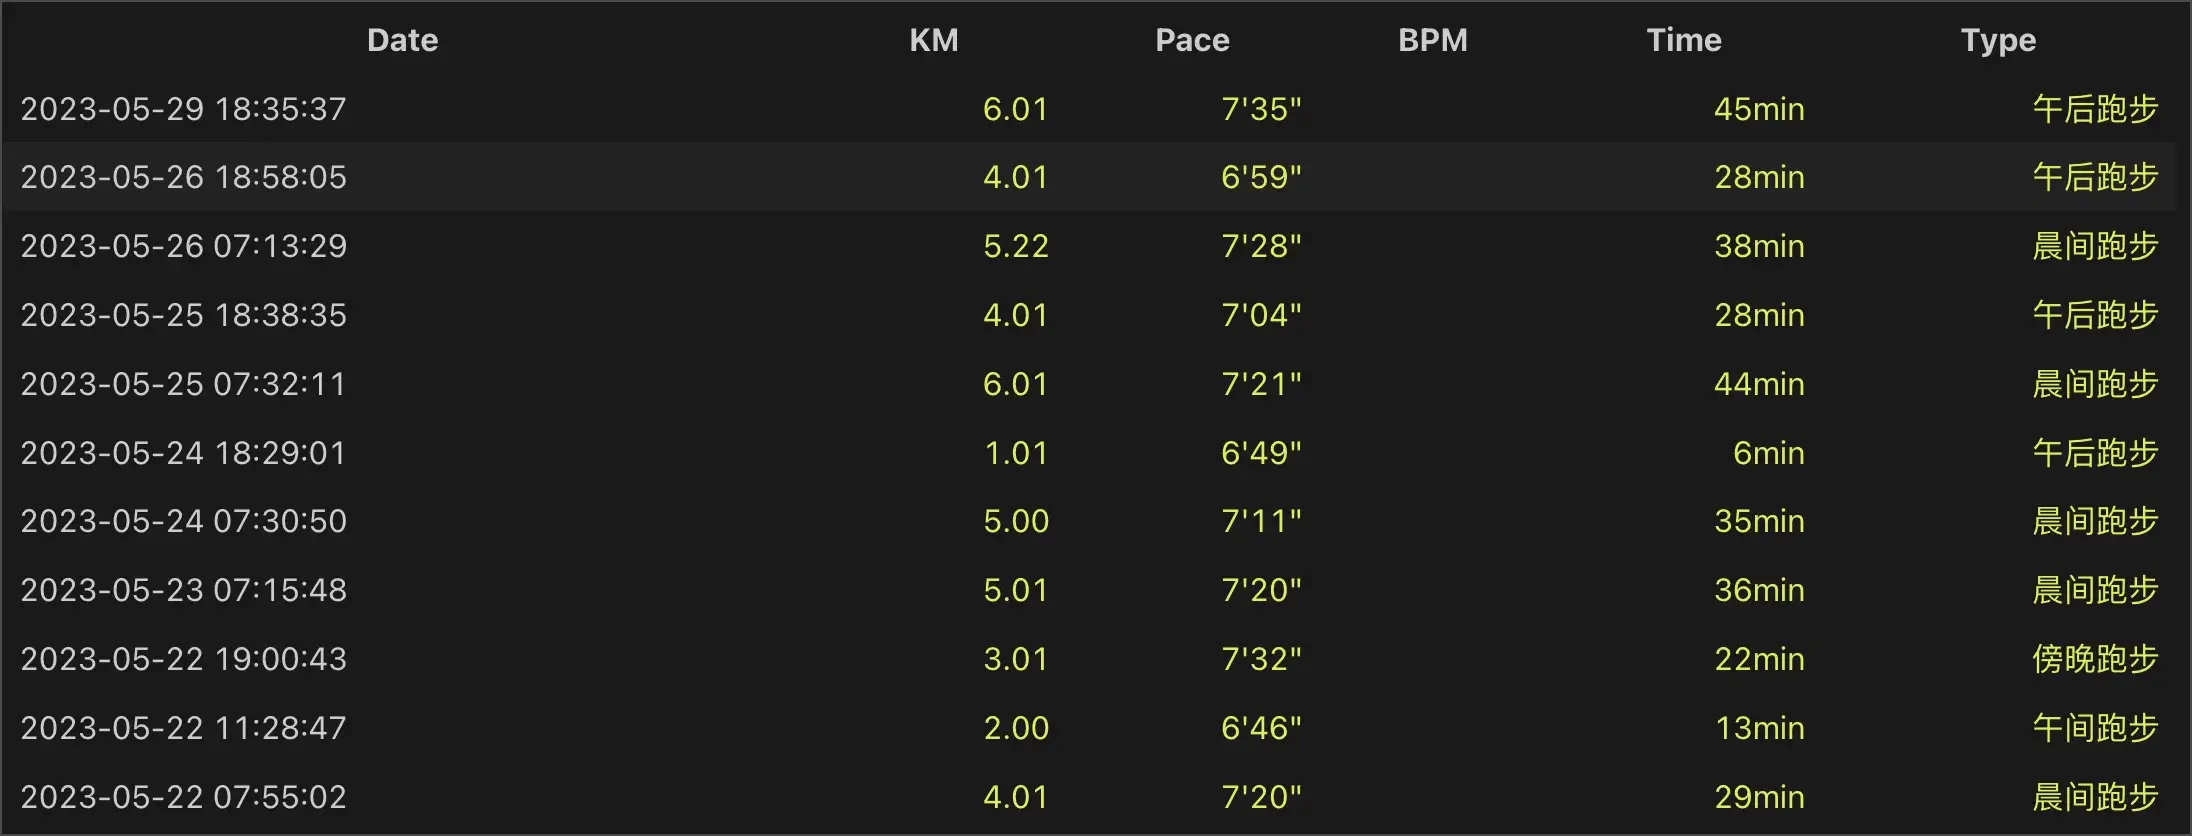Image resolution: width=2192 pixels, height=836 pixels.
Task: Select the 傍晚跑步 evening run row
Action: pos(1090,659)
